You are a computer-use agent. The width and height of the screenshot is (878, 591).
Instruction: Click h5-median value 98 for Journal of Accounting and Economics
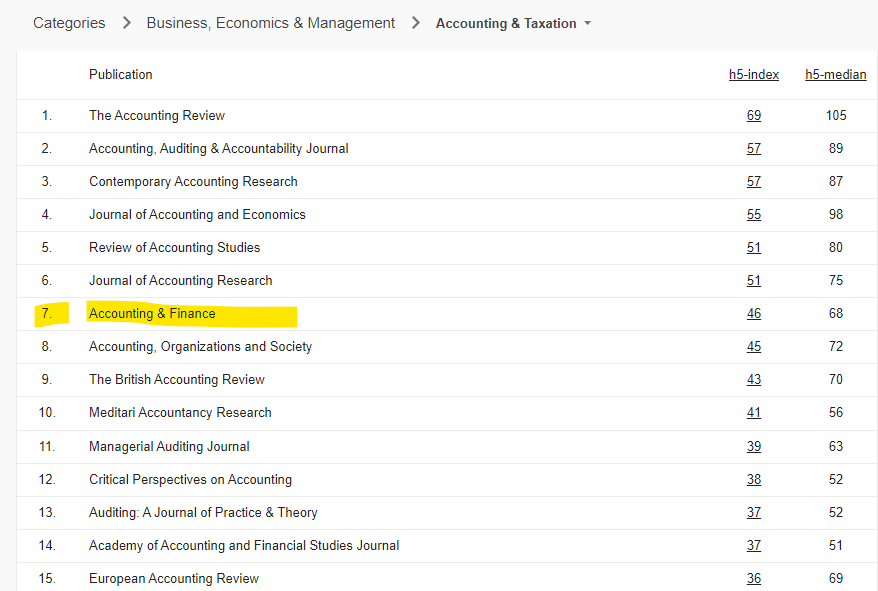point(836,215)
